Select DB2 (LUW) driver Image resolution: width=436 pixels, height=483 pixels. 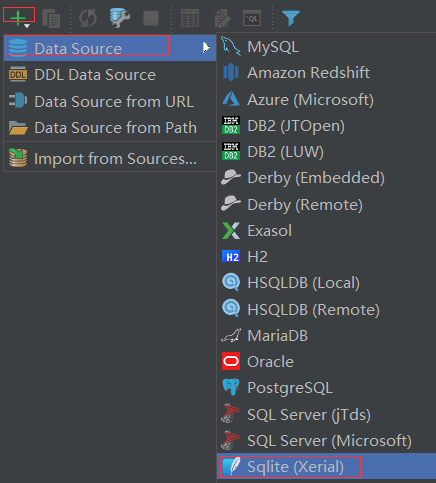(x=326, y=152)
